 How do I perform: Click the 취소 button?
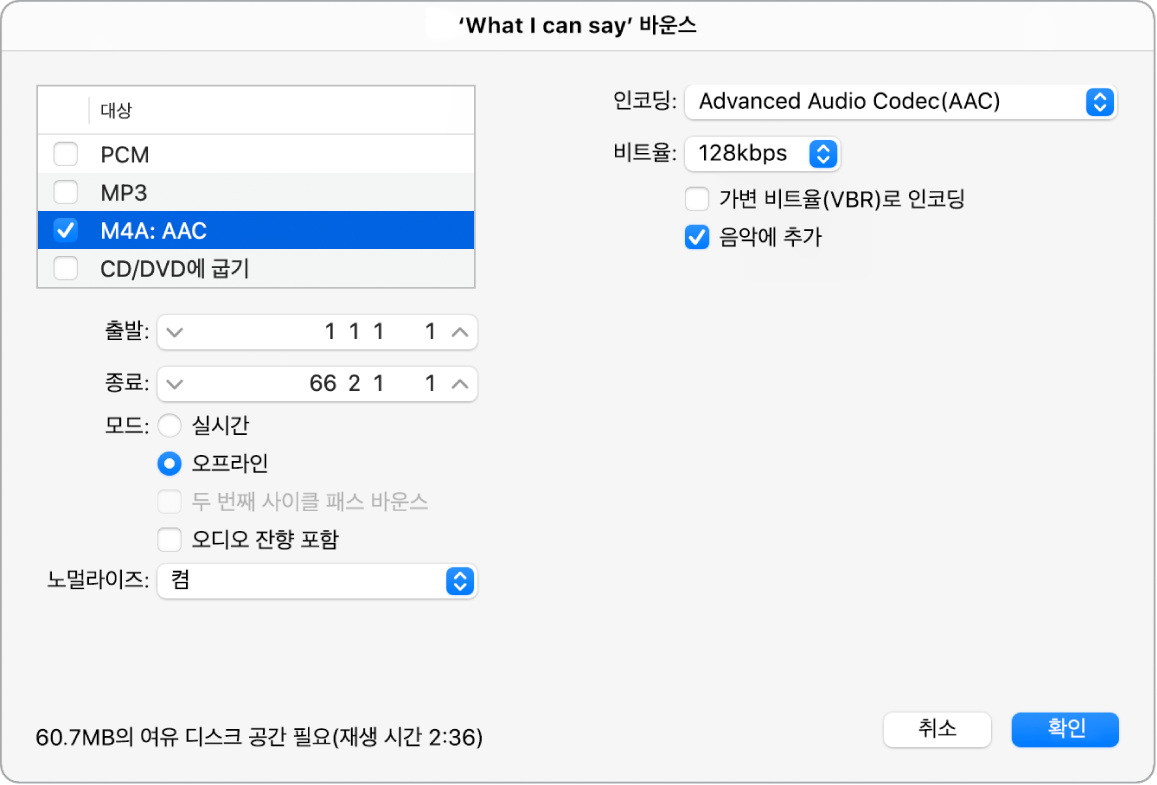click(x=936, y=729)
